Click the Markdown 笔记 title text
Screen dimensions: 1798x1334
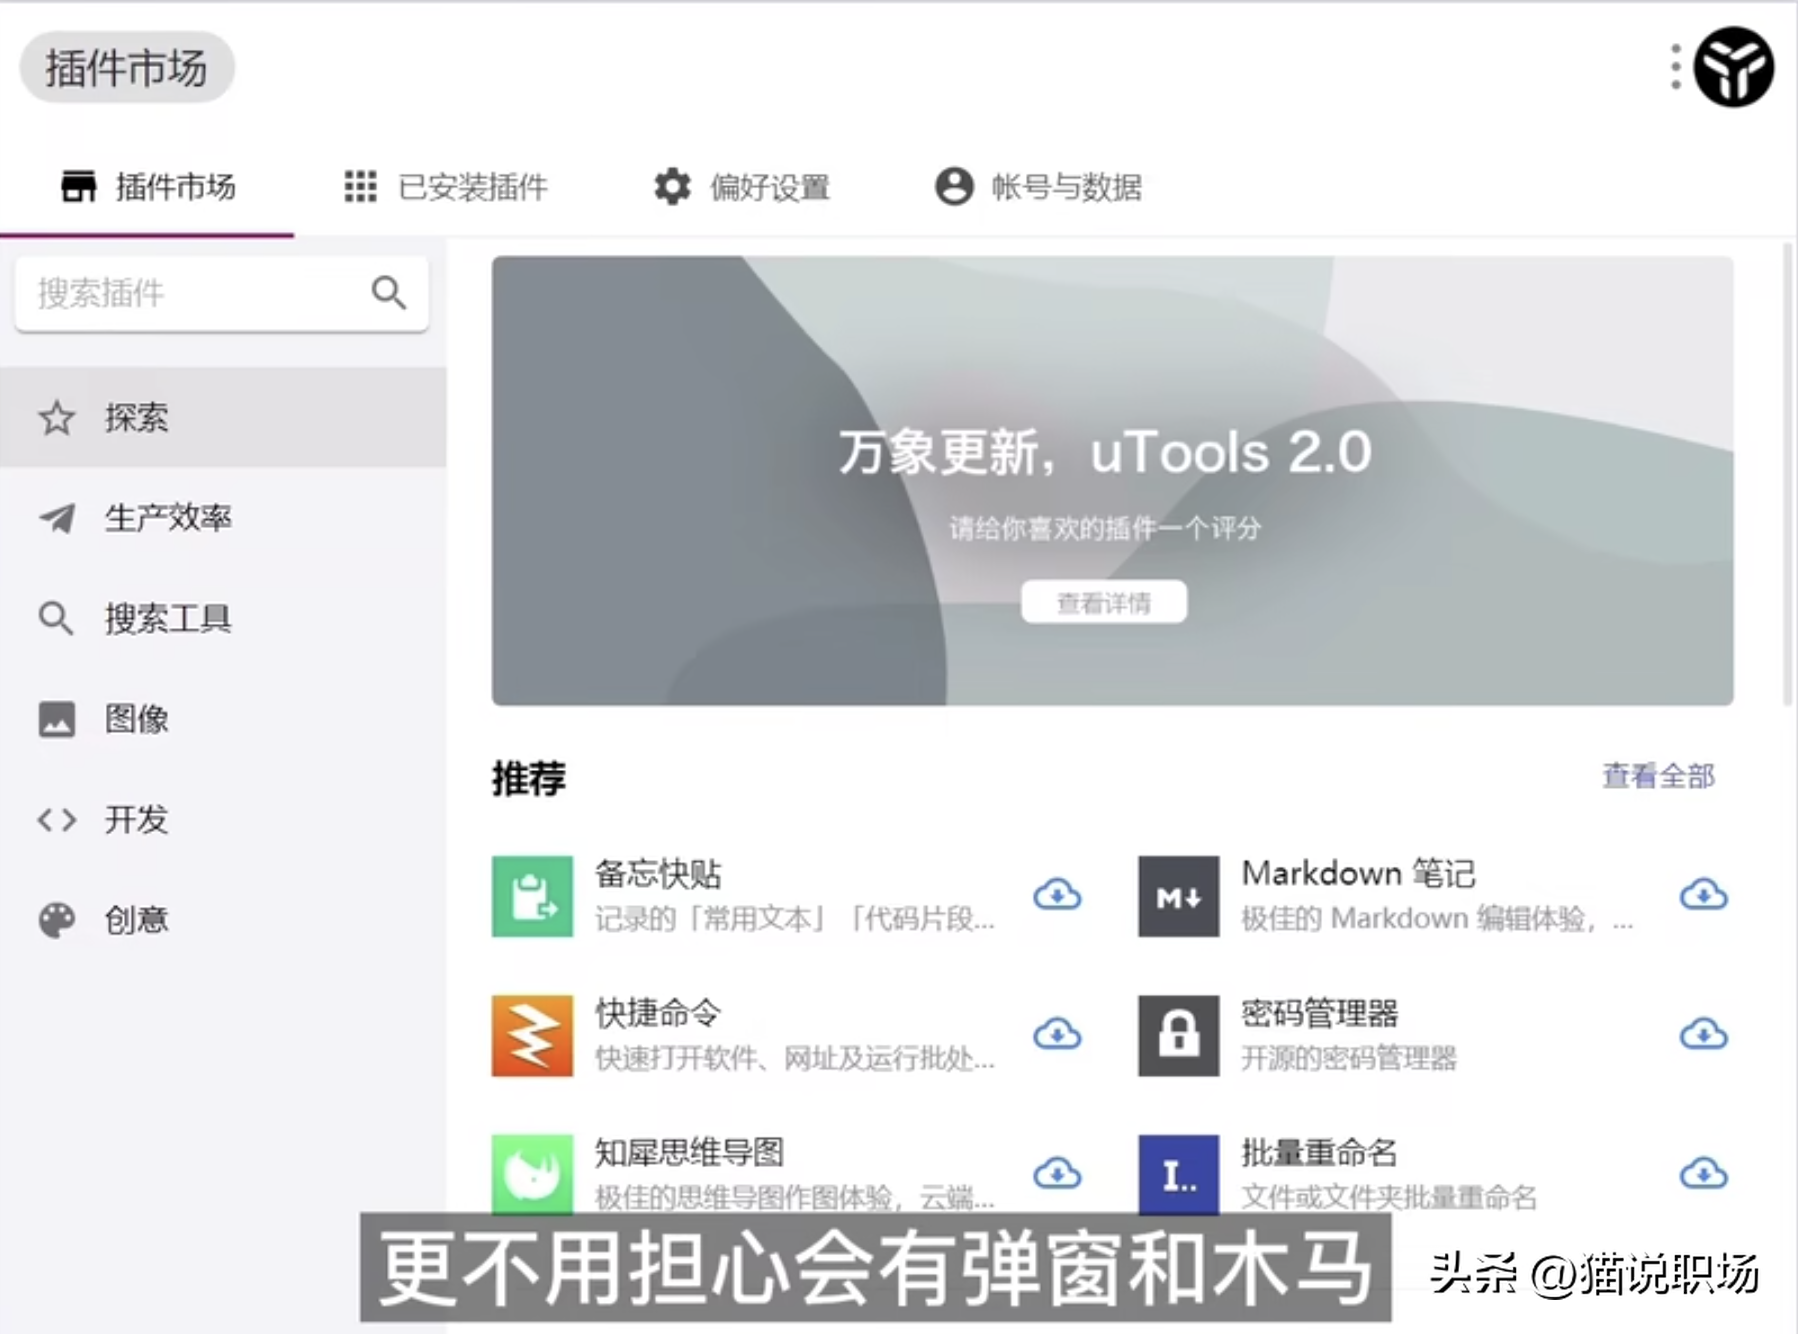pyautogui.click(x=1358, y=874)
